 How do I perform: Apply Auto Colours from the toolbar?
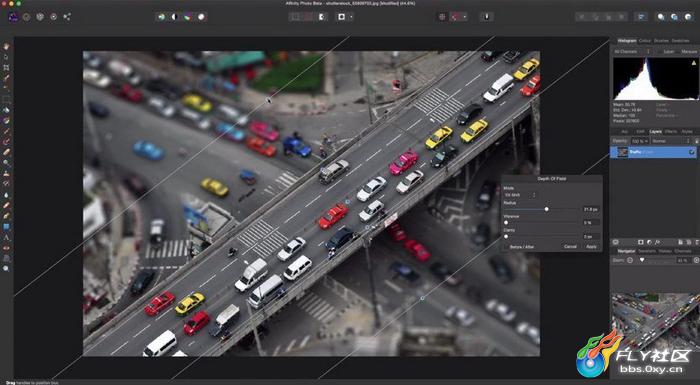pos(188,17)
